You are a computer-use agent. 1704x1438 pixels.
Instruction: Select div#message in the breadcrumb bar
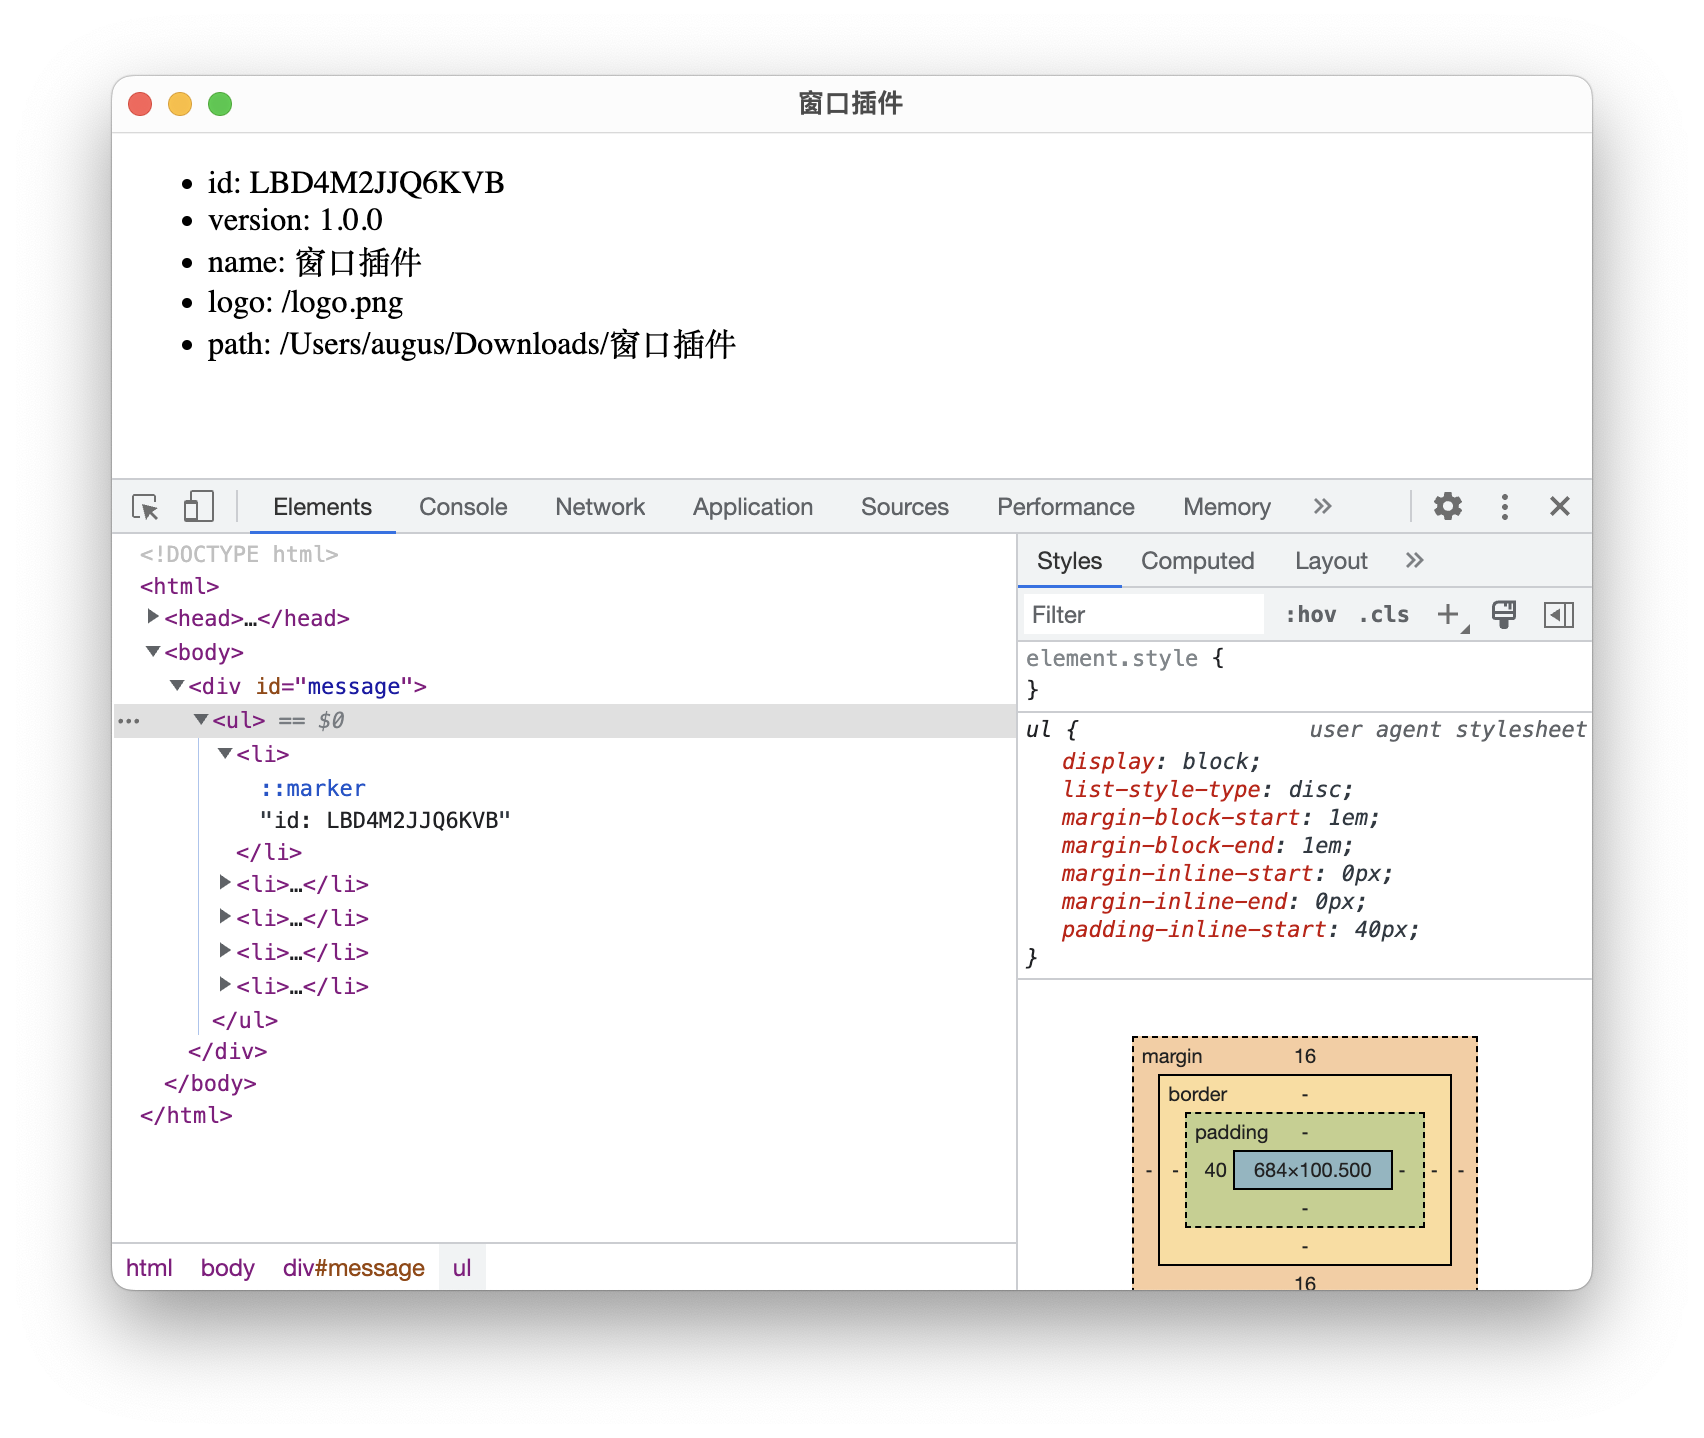[x=353, y=1268]
